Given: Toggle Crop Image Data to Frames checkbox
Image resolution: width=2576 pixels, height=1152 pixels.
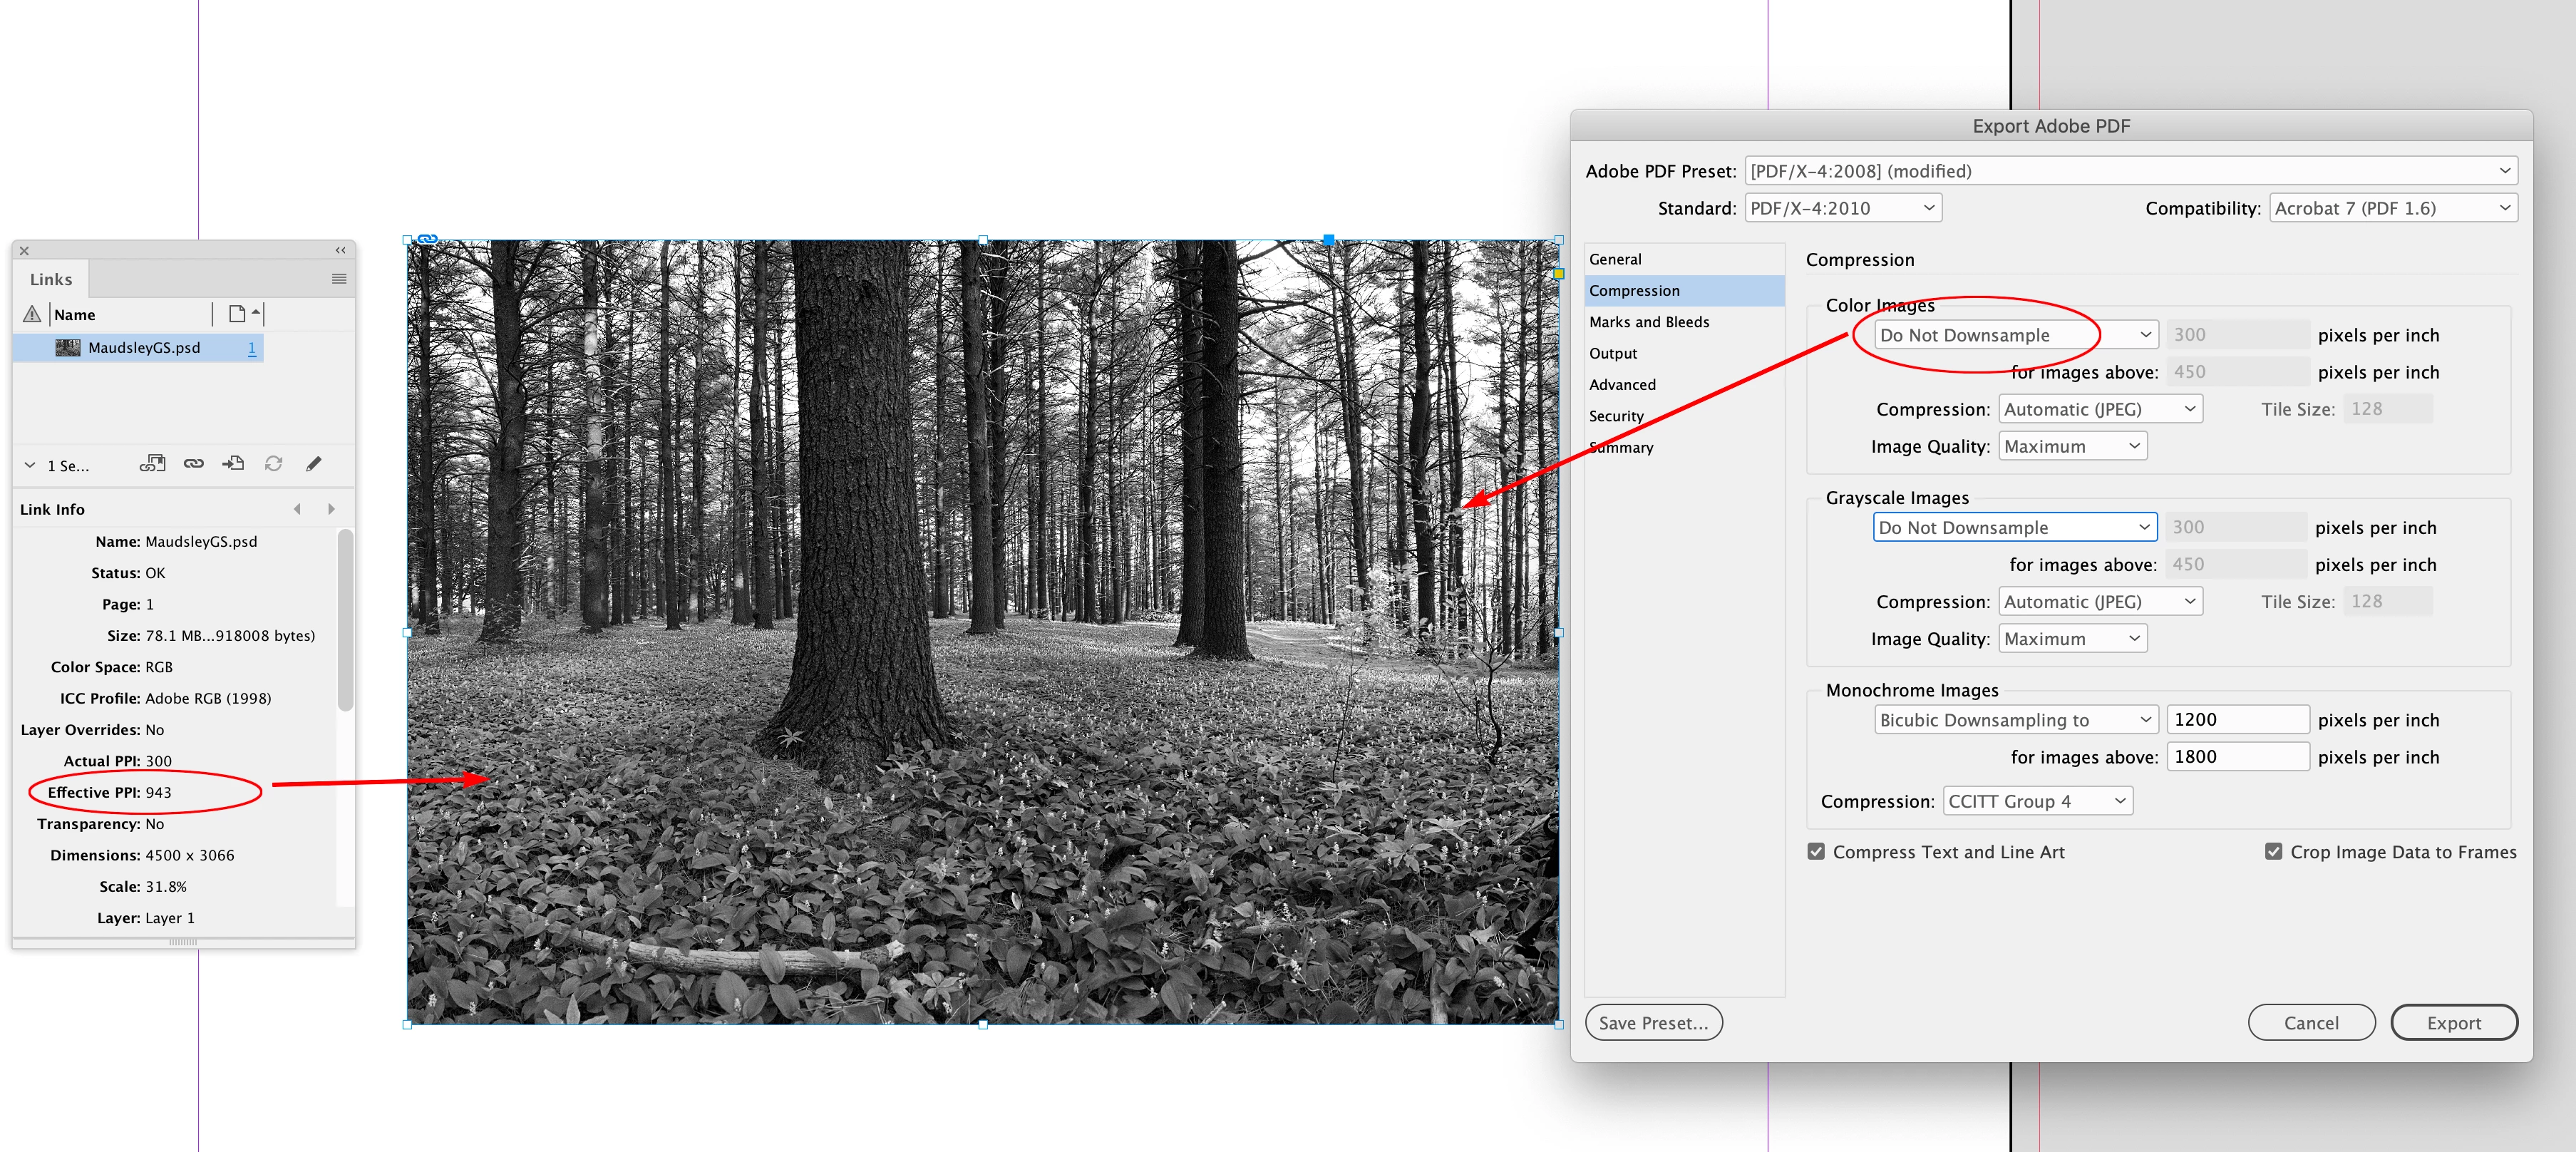Looking at the screenshot, I should (x=2273, y=851).
